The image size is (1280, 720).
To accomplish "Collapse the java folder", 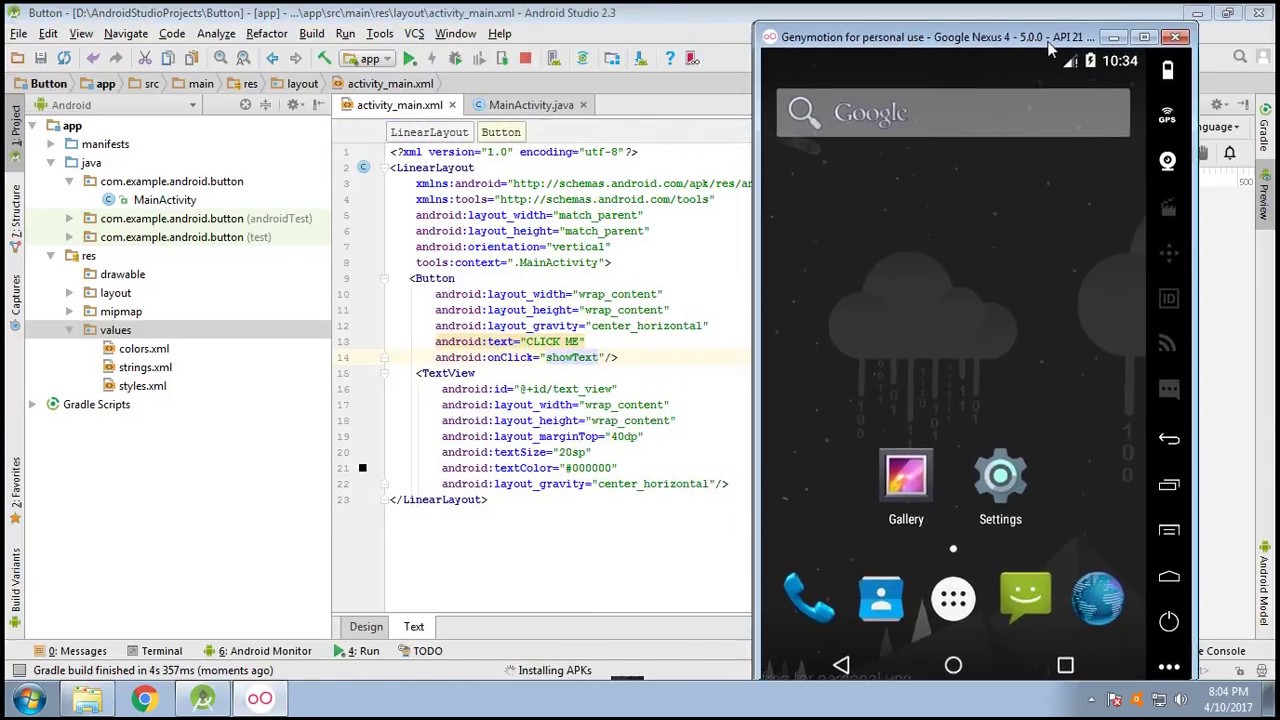I will pyautogui.click(x=51, y=163).
